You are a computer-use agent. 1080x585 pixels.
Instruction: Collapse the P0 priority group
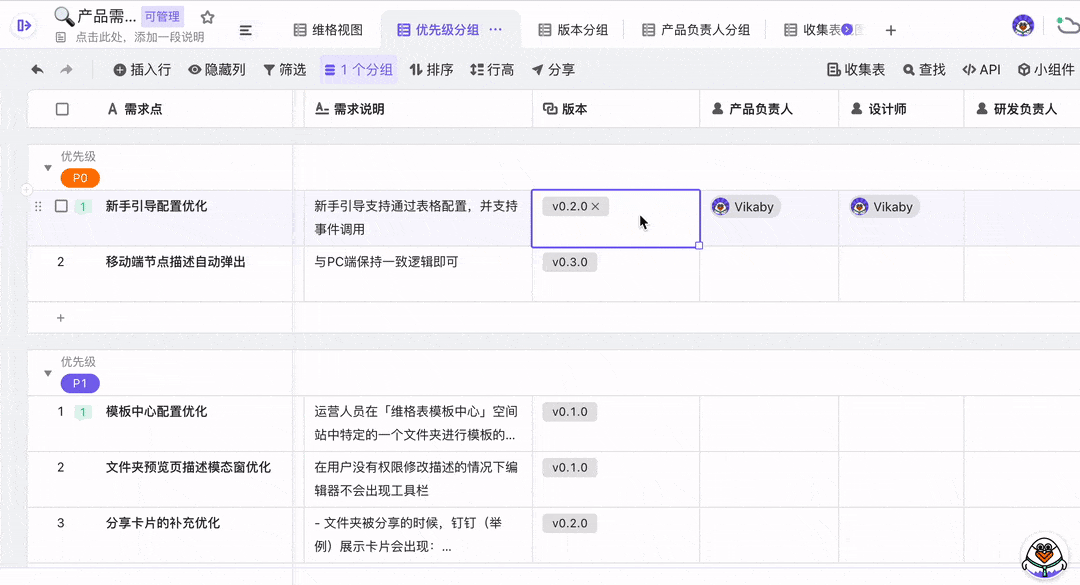tap(48, 168)
